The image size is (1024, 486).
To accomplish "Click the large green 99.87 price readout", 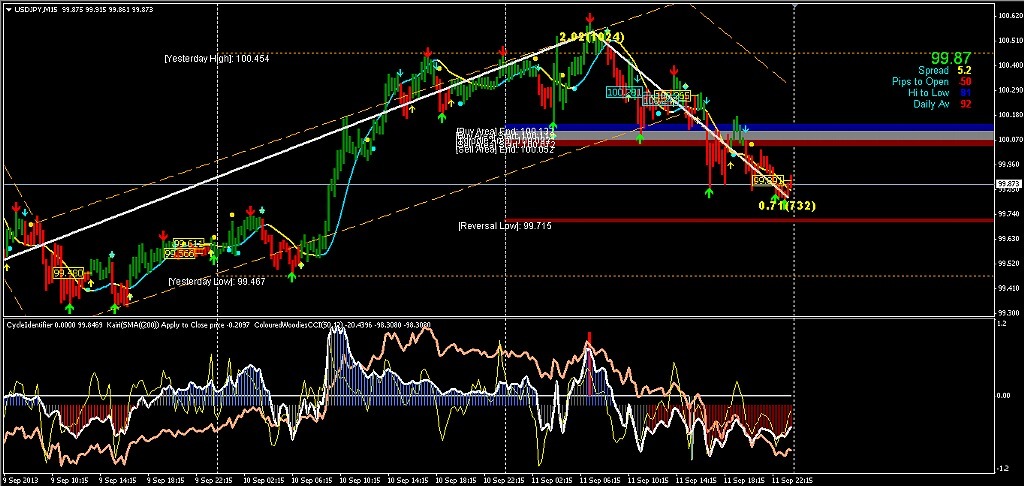I will (x=951, y=58).
